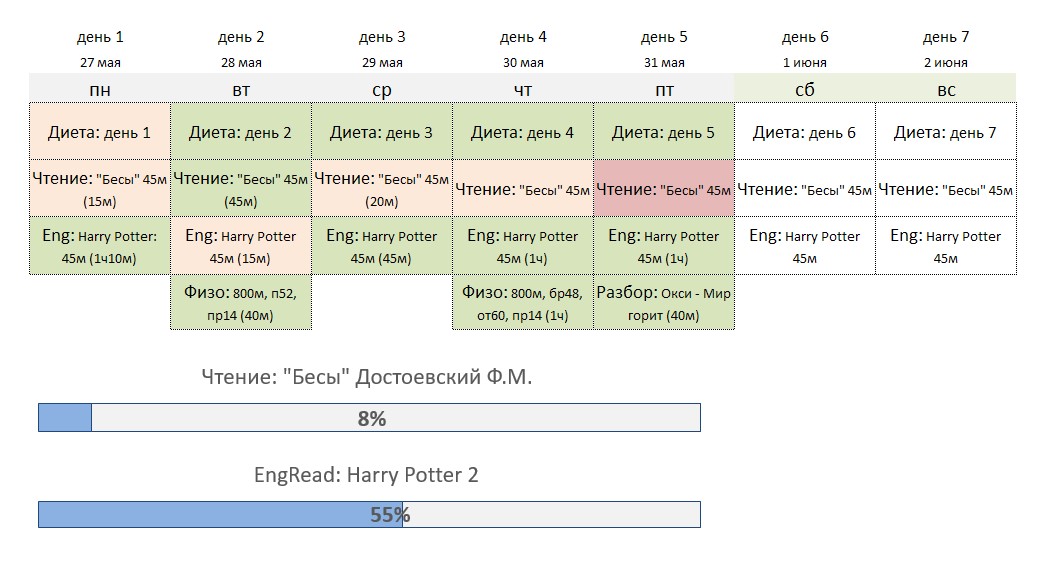This screenshot has height=569, width=1048.
Task: Select the 'Физо: 800м, п52, пр14 (40м)' cell
Action: pos(241,302)
